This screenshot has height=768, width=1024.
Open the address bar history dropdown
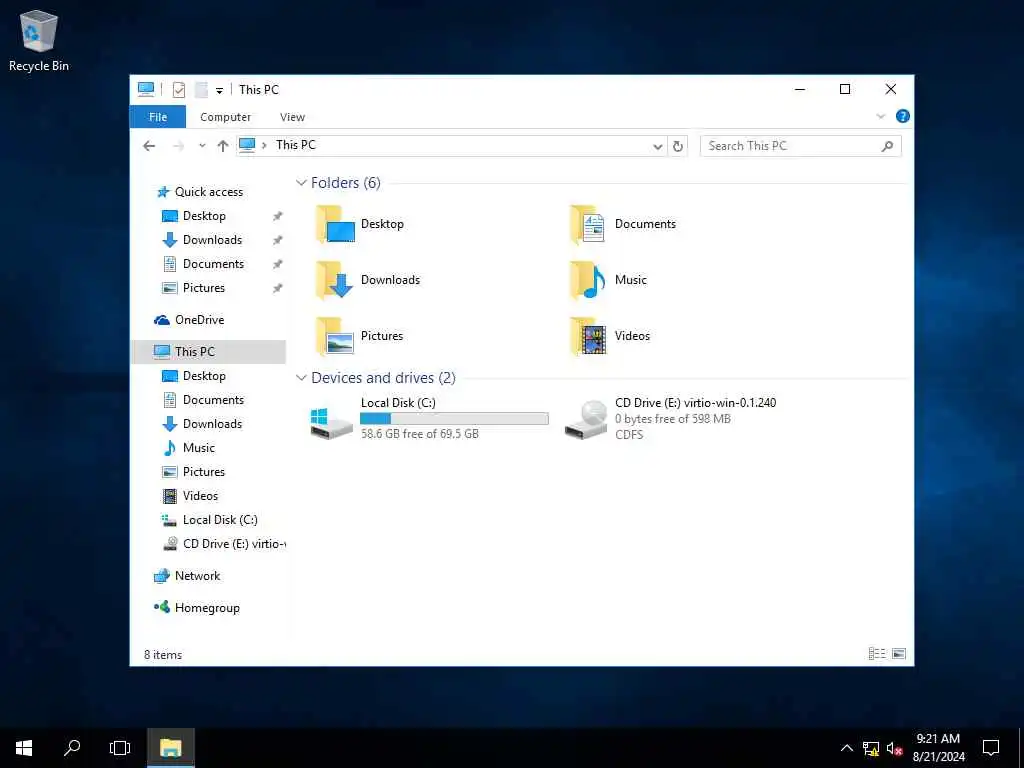(x=658, y=146)
